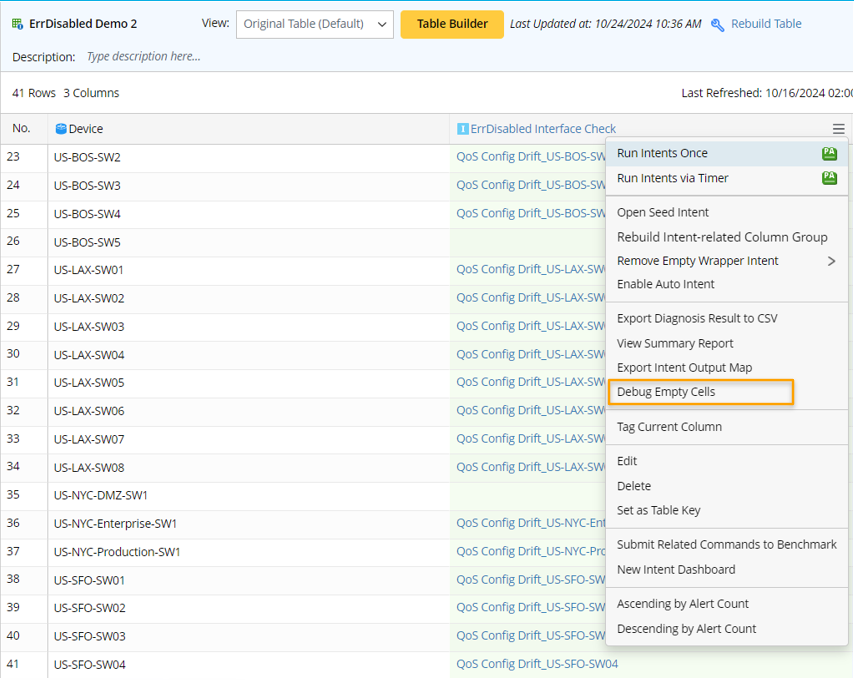Click the hamburger menu icon in column header
Image resolution: width=854 pixels, height=680 pixels.
[x=838, y=129]
